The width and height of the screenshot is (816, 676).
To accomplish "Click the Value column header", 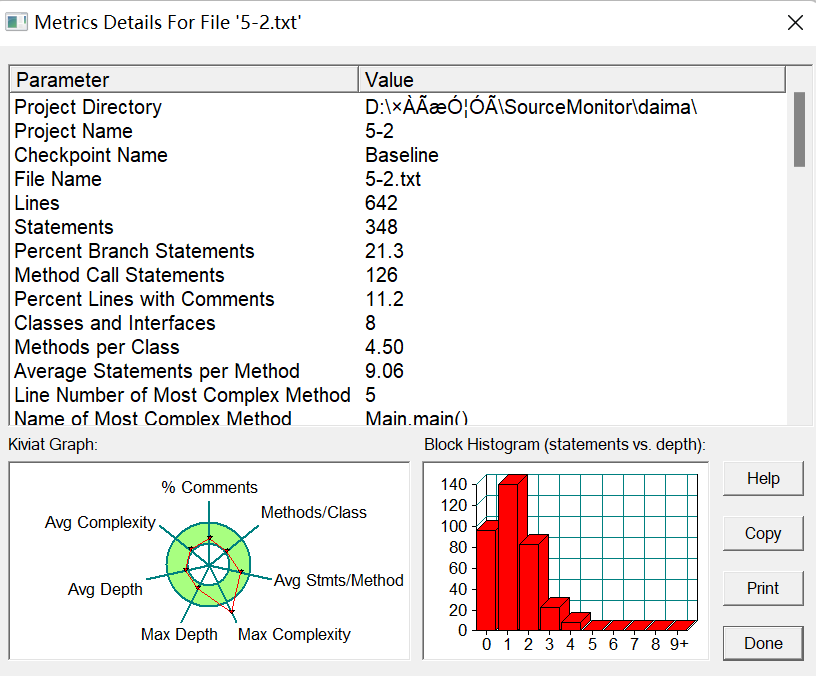I will [572, 80].
